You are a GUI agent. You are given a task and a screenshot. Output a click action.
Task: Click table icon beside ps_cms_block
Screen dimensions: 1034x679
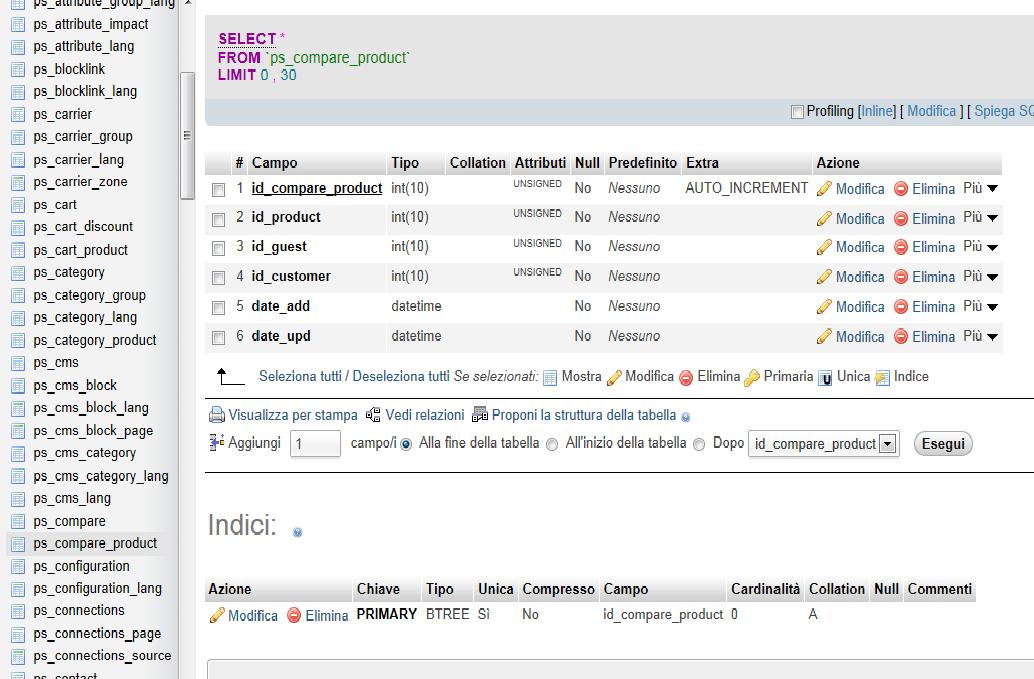coord(18,386)
